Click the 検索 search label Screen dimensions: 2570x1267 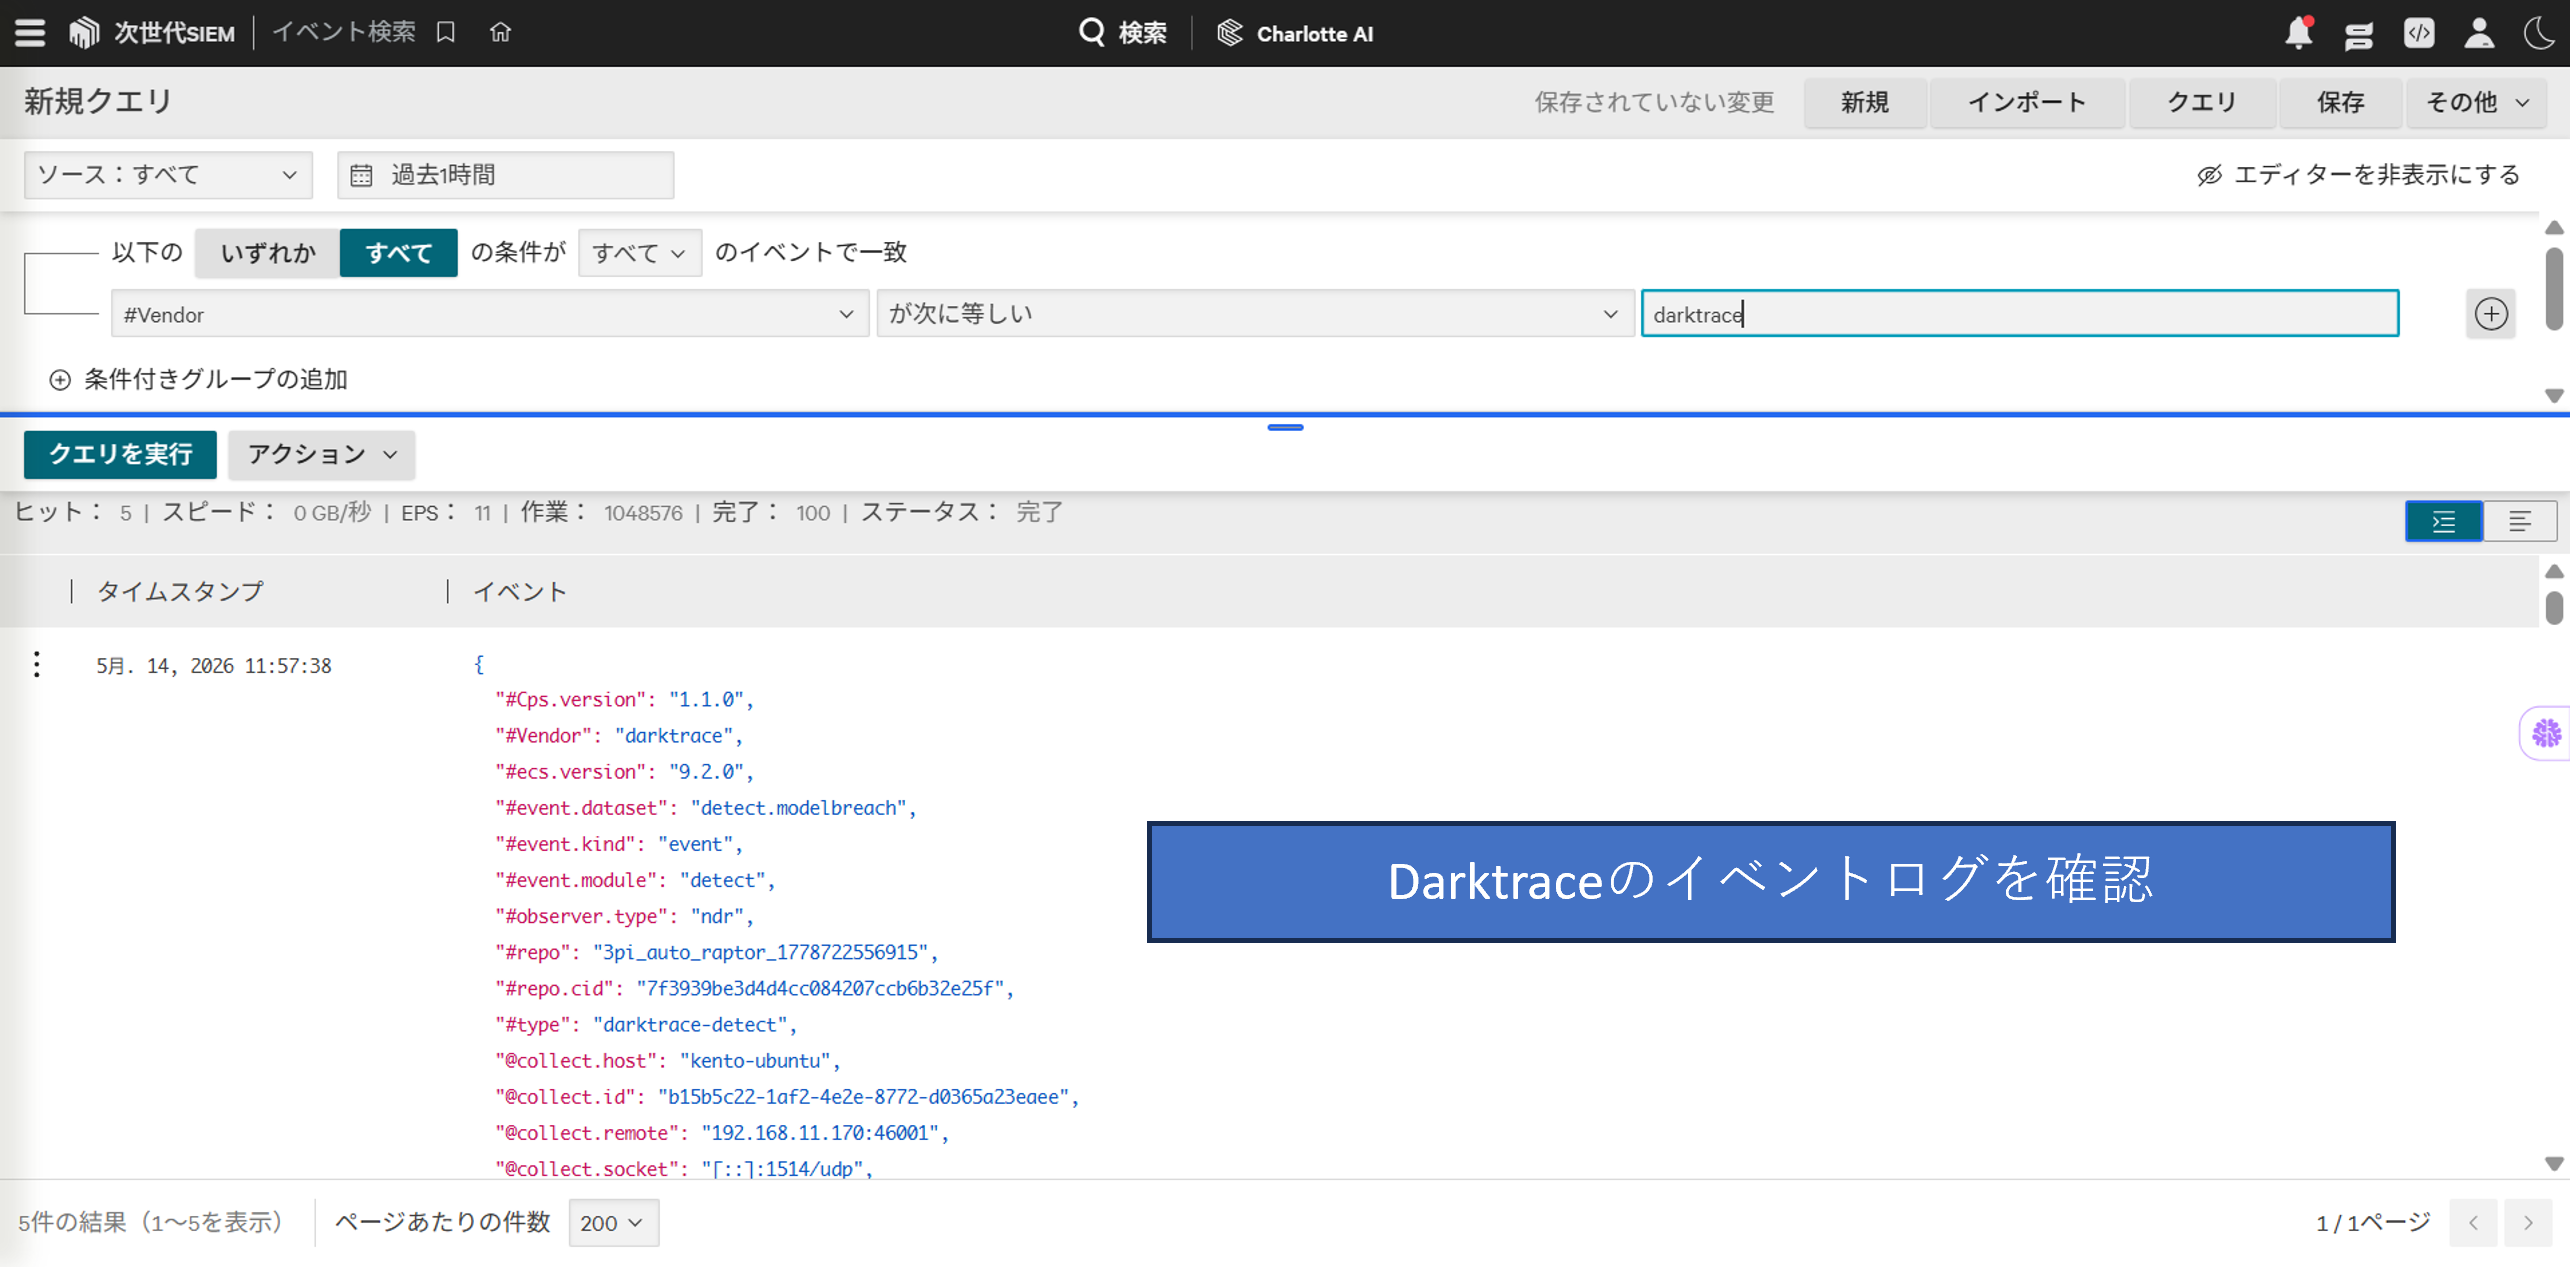tap(1142, 33)
